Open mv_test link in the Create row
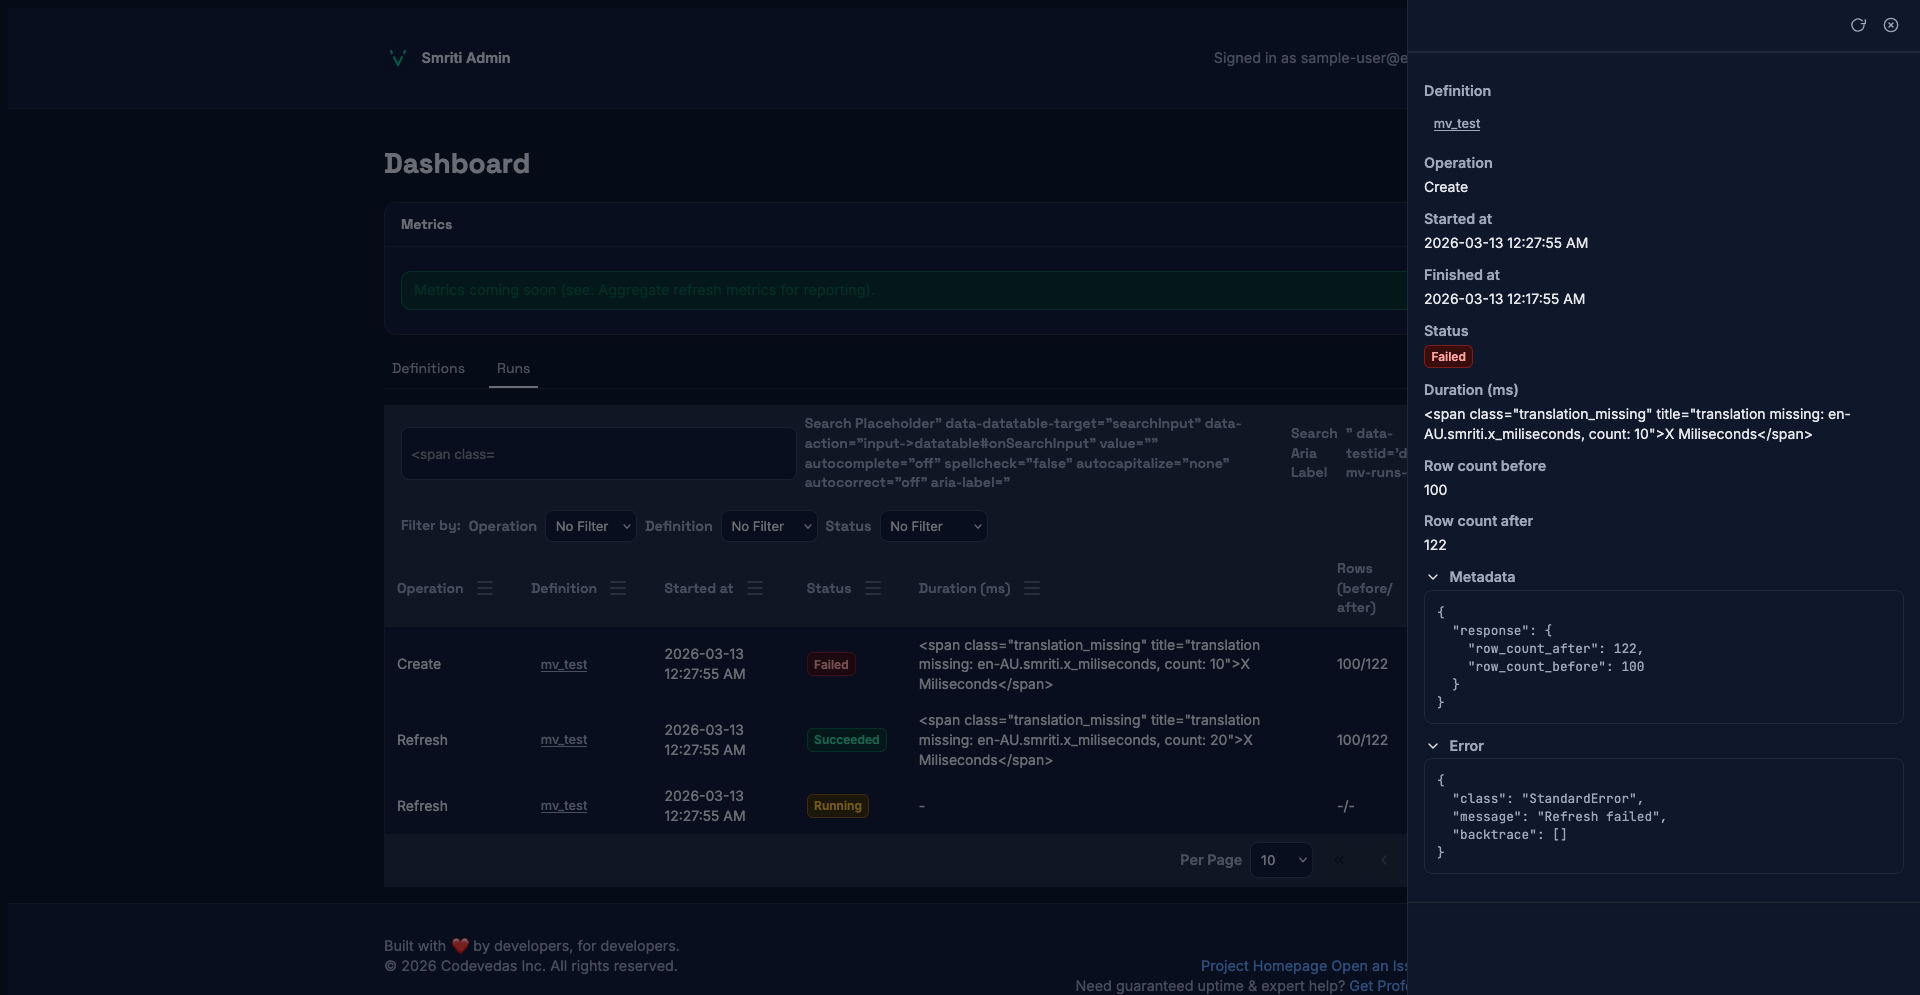 click(564, 665)
